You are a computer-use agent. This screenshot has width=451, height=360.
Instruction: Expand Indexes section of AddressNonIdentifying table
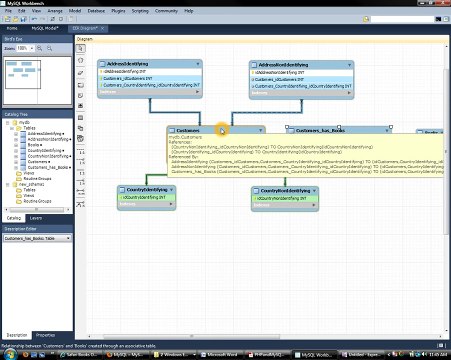(x=349, y=93)
